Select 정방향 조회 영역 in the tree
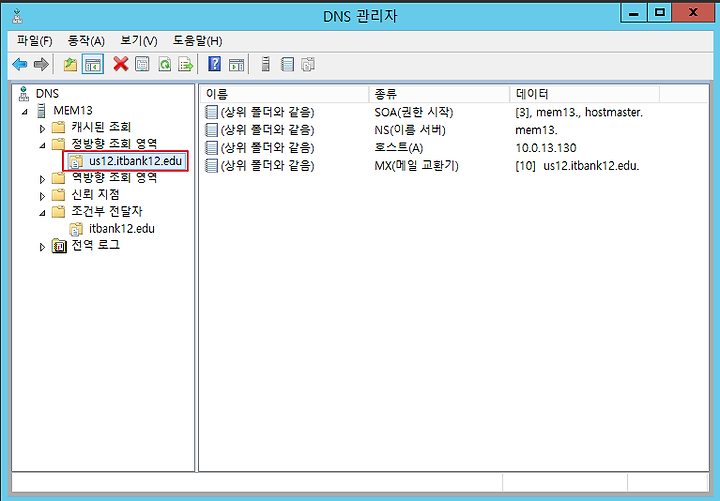The width and height of the screenshot is (720, 501). tap(114, 144)
